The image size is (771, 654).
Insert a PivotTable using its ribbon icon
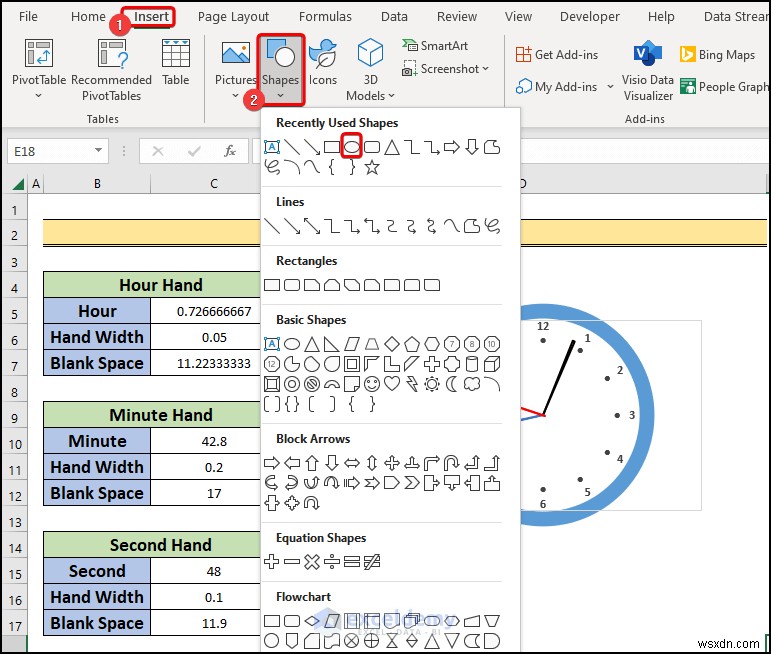point(39,53)
